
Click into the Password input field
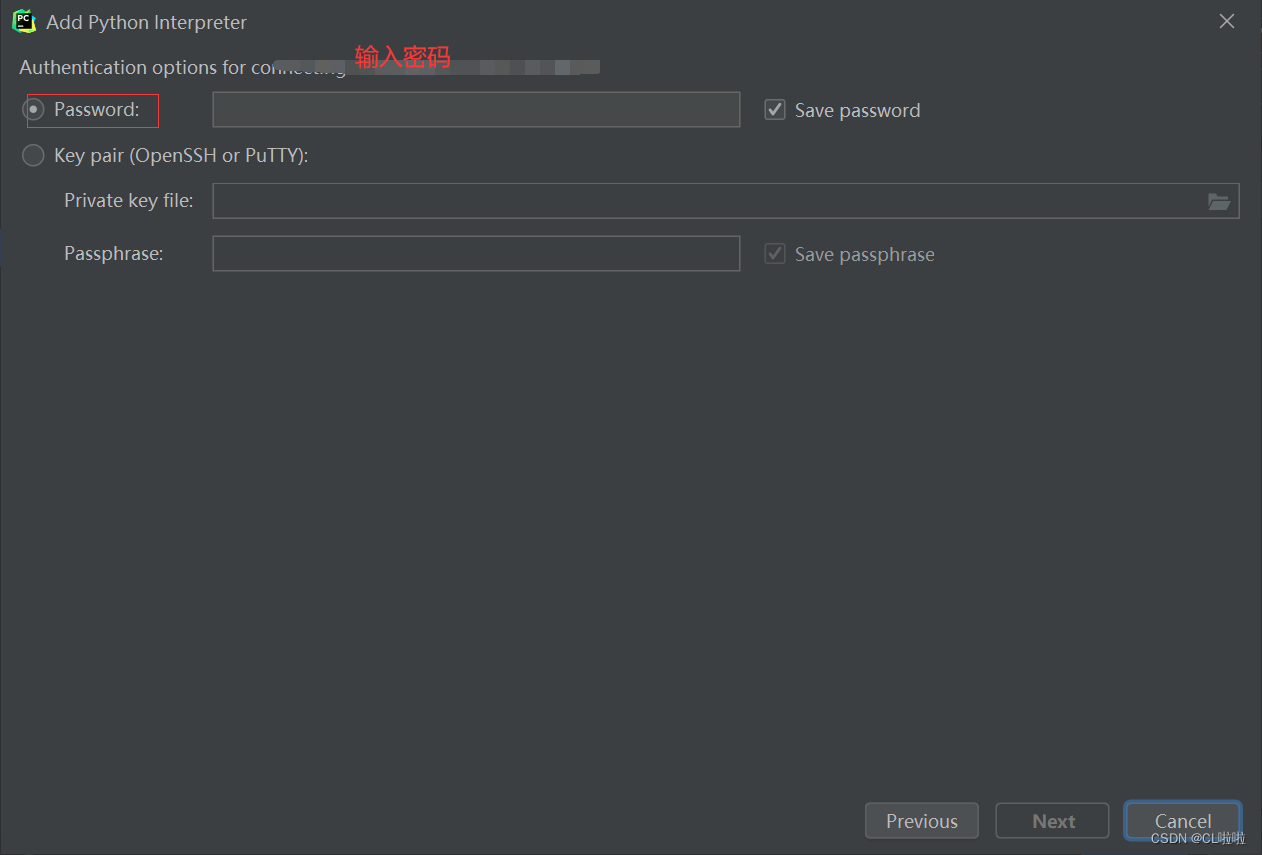(476, 110)
